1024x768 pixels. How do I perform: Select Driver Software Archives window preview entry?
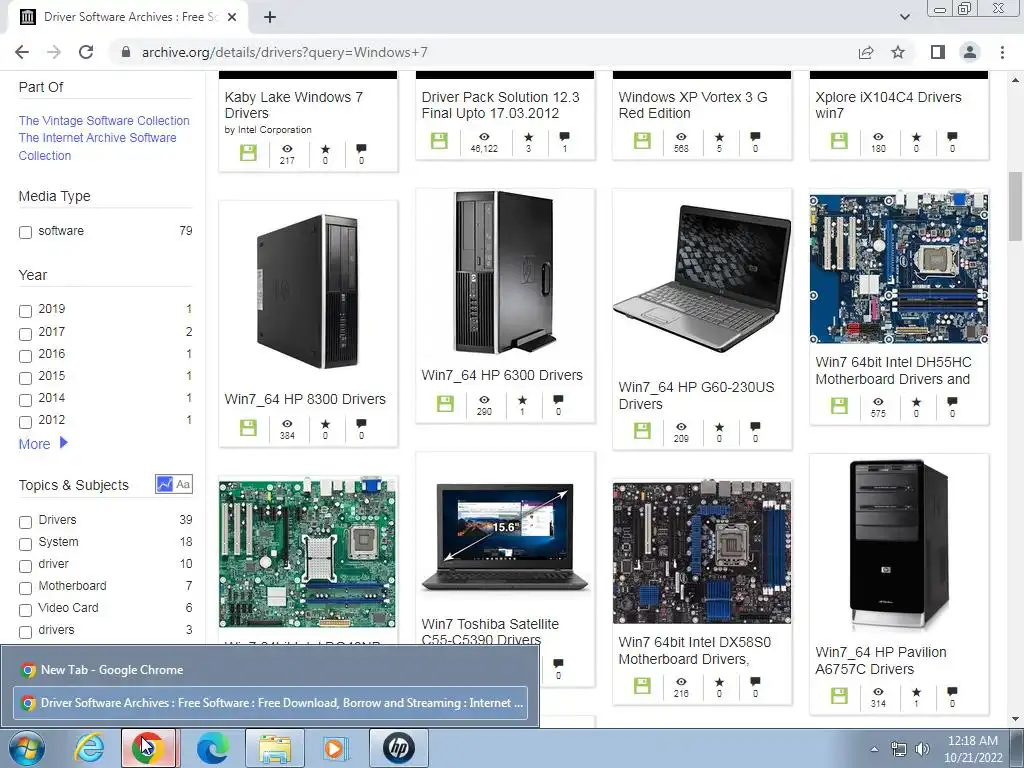click(270, 703)
